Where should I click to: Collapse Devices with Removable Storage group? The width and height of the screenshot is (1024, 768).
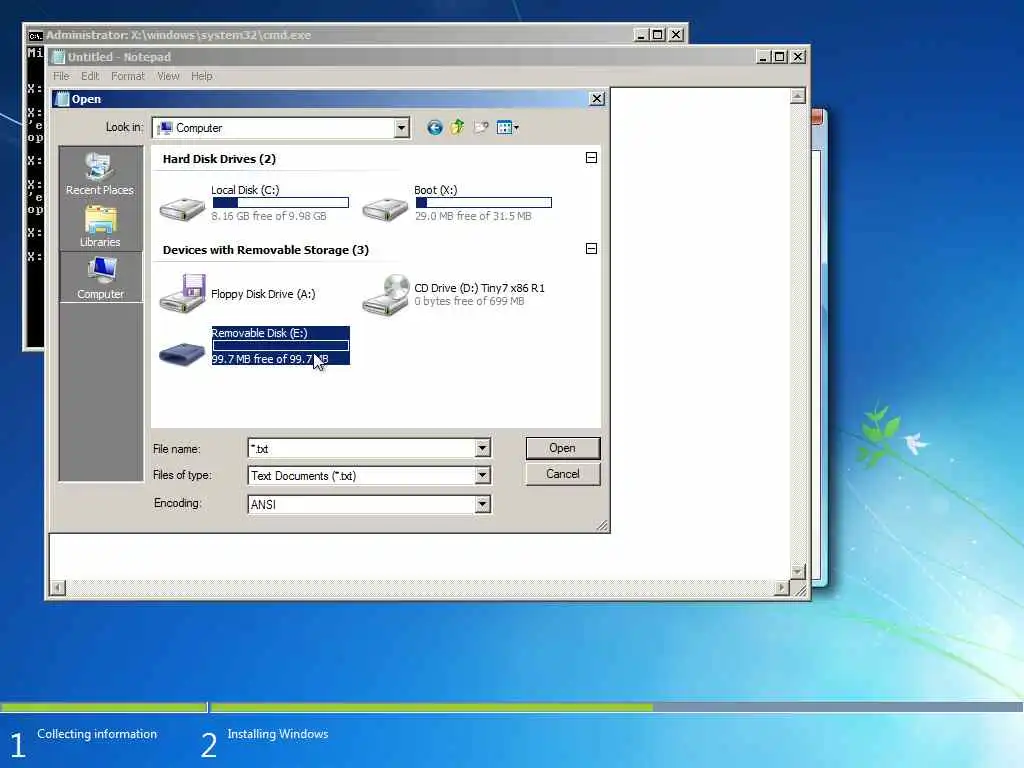pos(591,249)
